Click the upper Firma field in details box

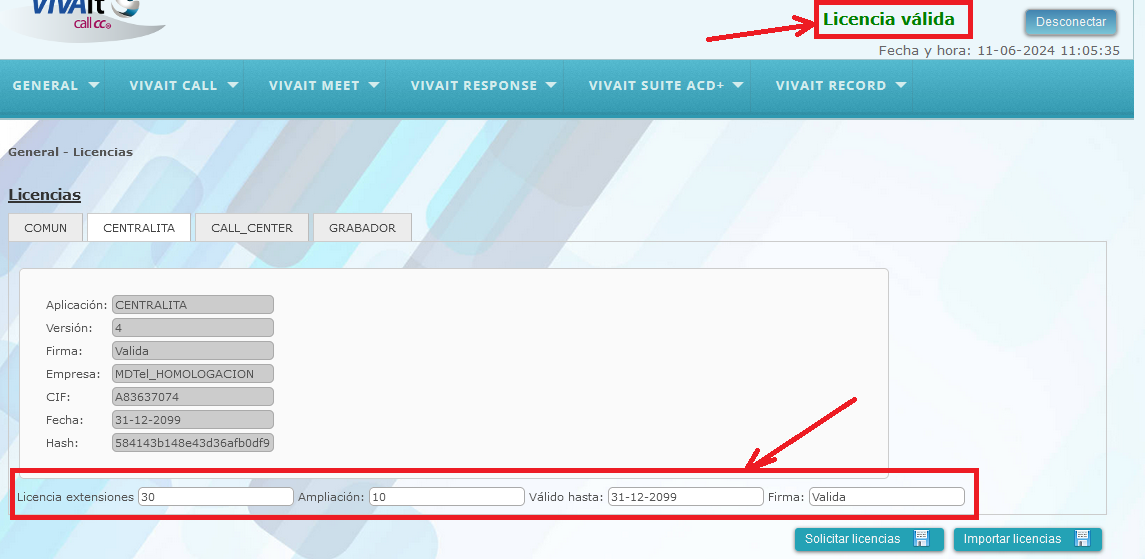tap(193, 351)
